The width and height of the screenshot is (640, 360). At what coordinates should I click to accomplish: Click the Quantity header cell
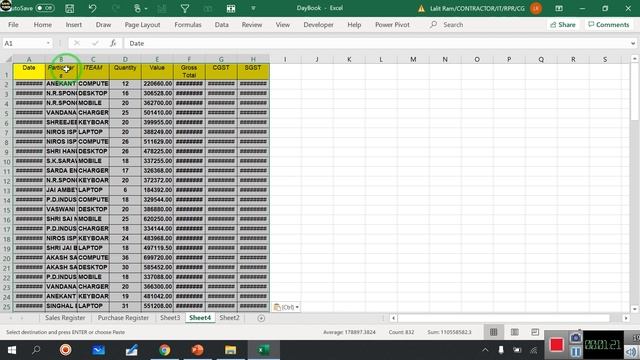tap(125, 71)
